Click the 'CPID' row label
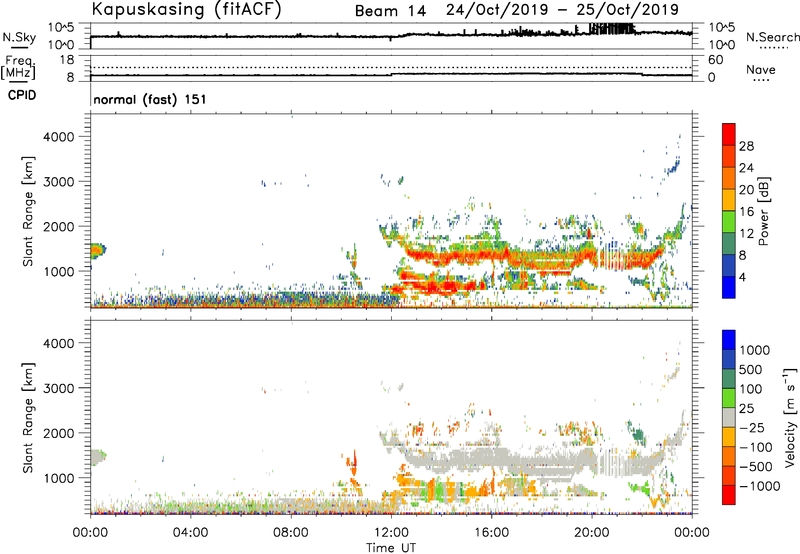The image size is (800, 554). coord(22,95)
